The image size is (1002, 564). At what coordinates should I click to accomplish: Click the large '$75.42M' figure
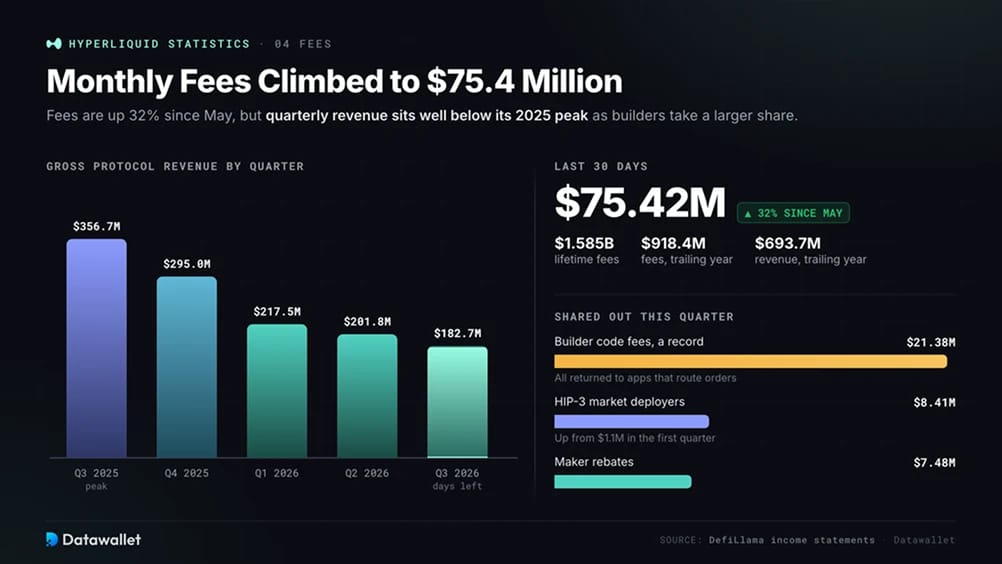tap(640, 202)
